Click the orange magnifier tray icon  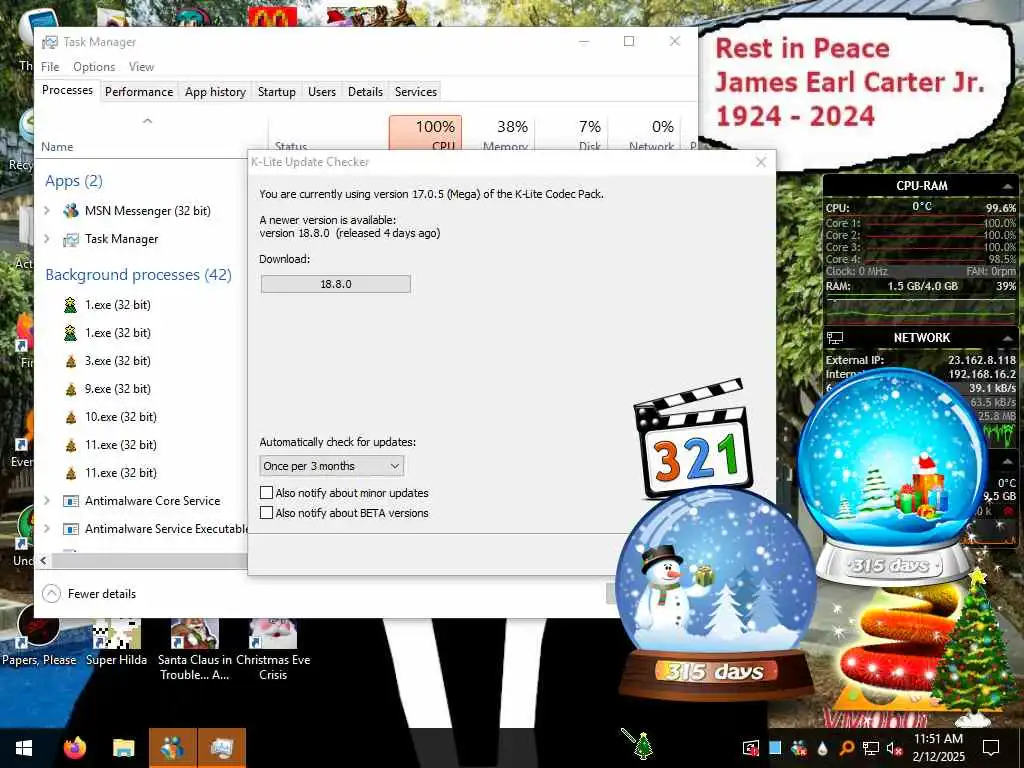click(846, 748)
